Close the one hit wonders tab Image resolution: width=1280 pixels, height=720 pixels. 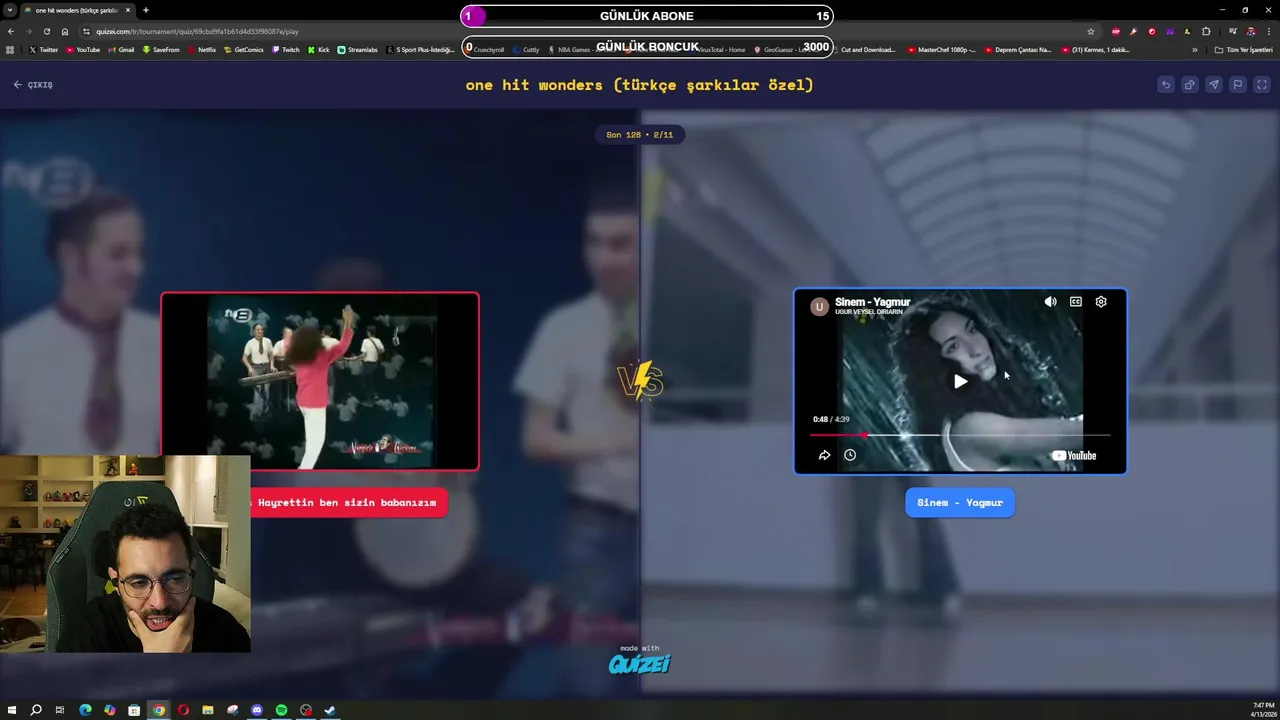click(x=128, y=10)
